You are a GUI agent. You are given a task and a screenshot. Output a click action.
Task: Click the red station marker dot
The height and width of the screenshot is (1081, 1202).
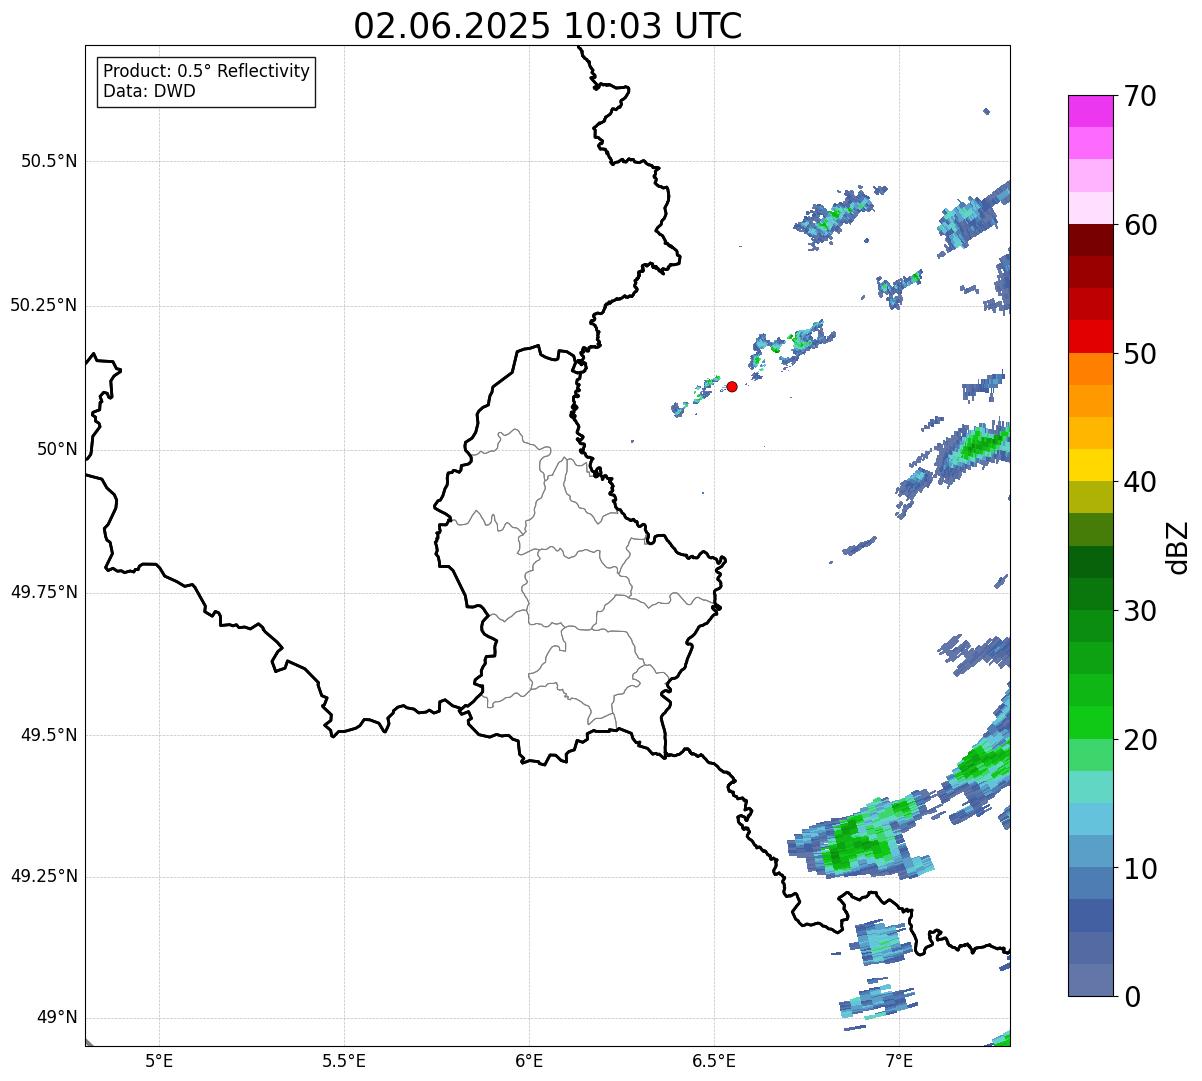click(732, 386)
